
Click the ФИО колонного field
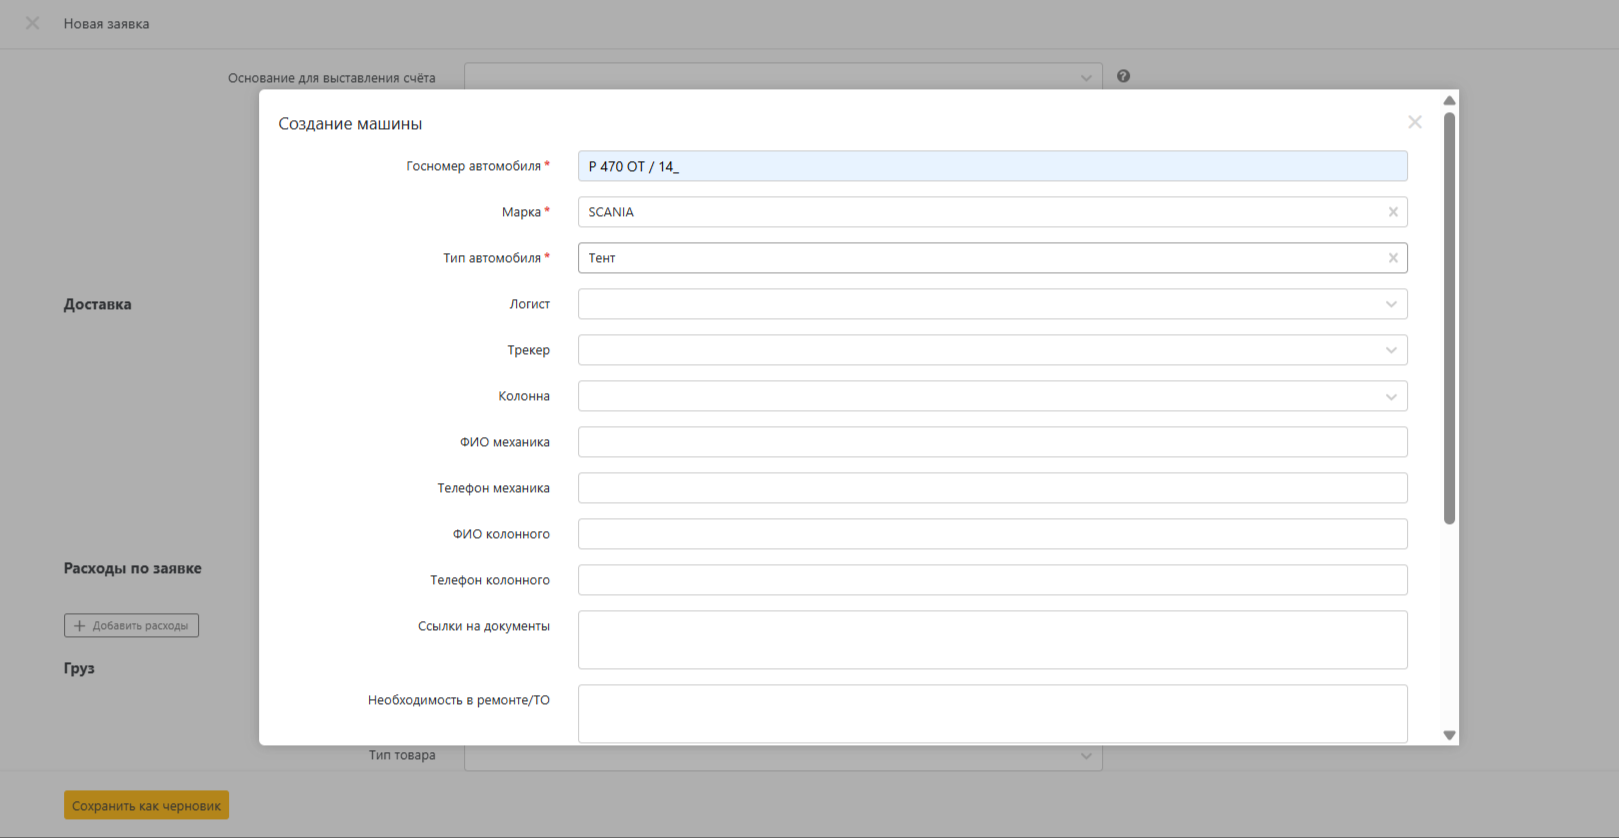pos(992,534)
